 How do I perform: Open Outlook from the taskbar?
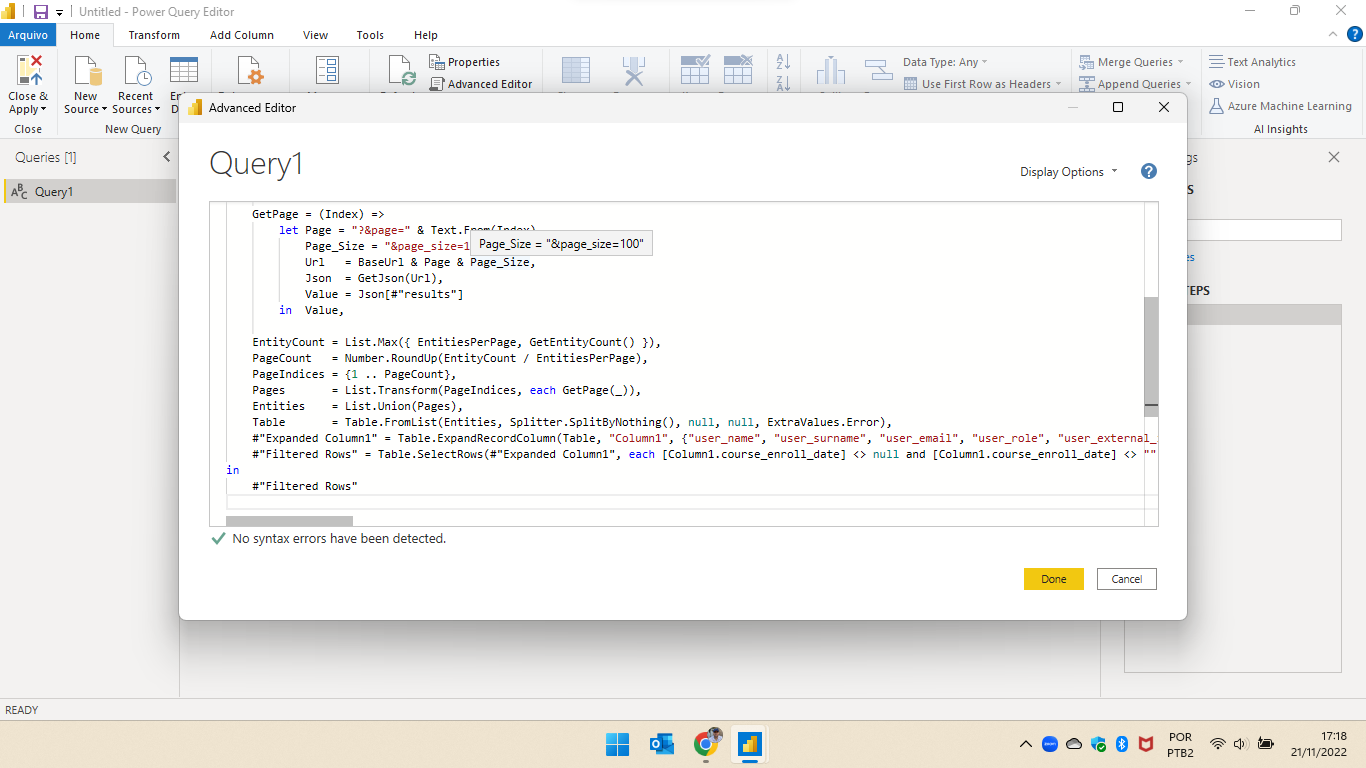[x=661, y=744]
